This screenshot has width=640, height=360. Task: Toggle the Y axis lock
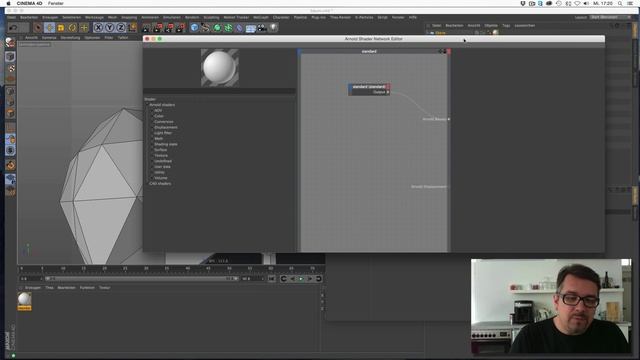[110, 28]
